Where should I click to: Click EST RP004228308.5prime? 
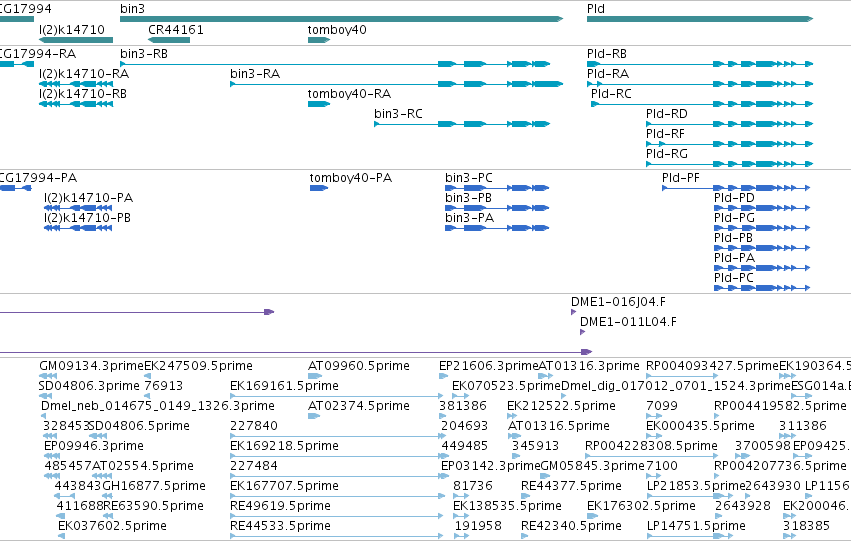[x=652, y=456]
